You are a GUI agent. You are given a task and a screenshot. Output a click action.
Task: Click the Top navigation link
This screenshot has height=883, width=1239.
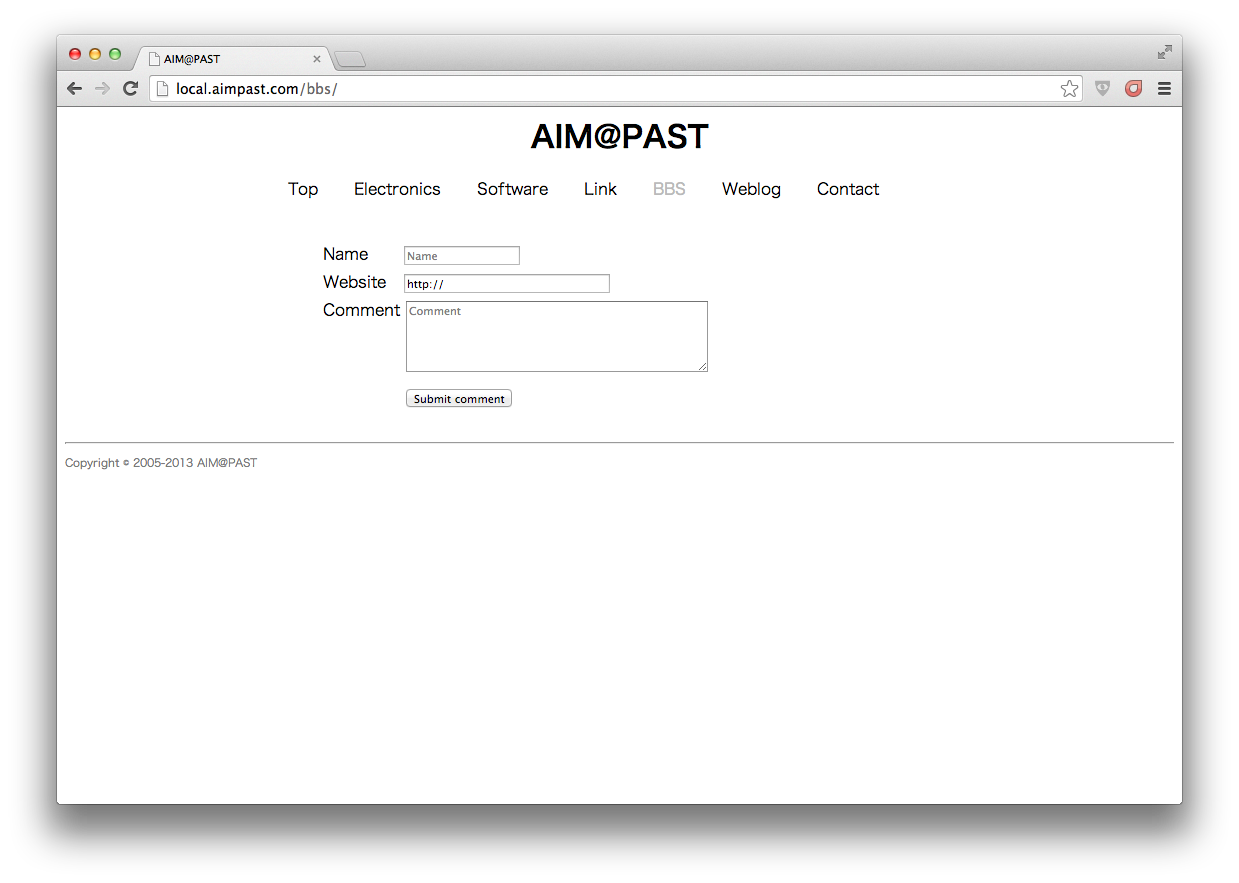[303, 189]
